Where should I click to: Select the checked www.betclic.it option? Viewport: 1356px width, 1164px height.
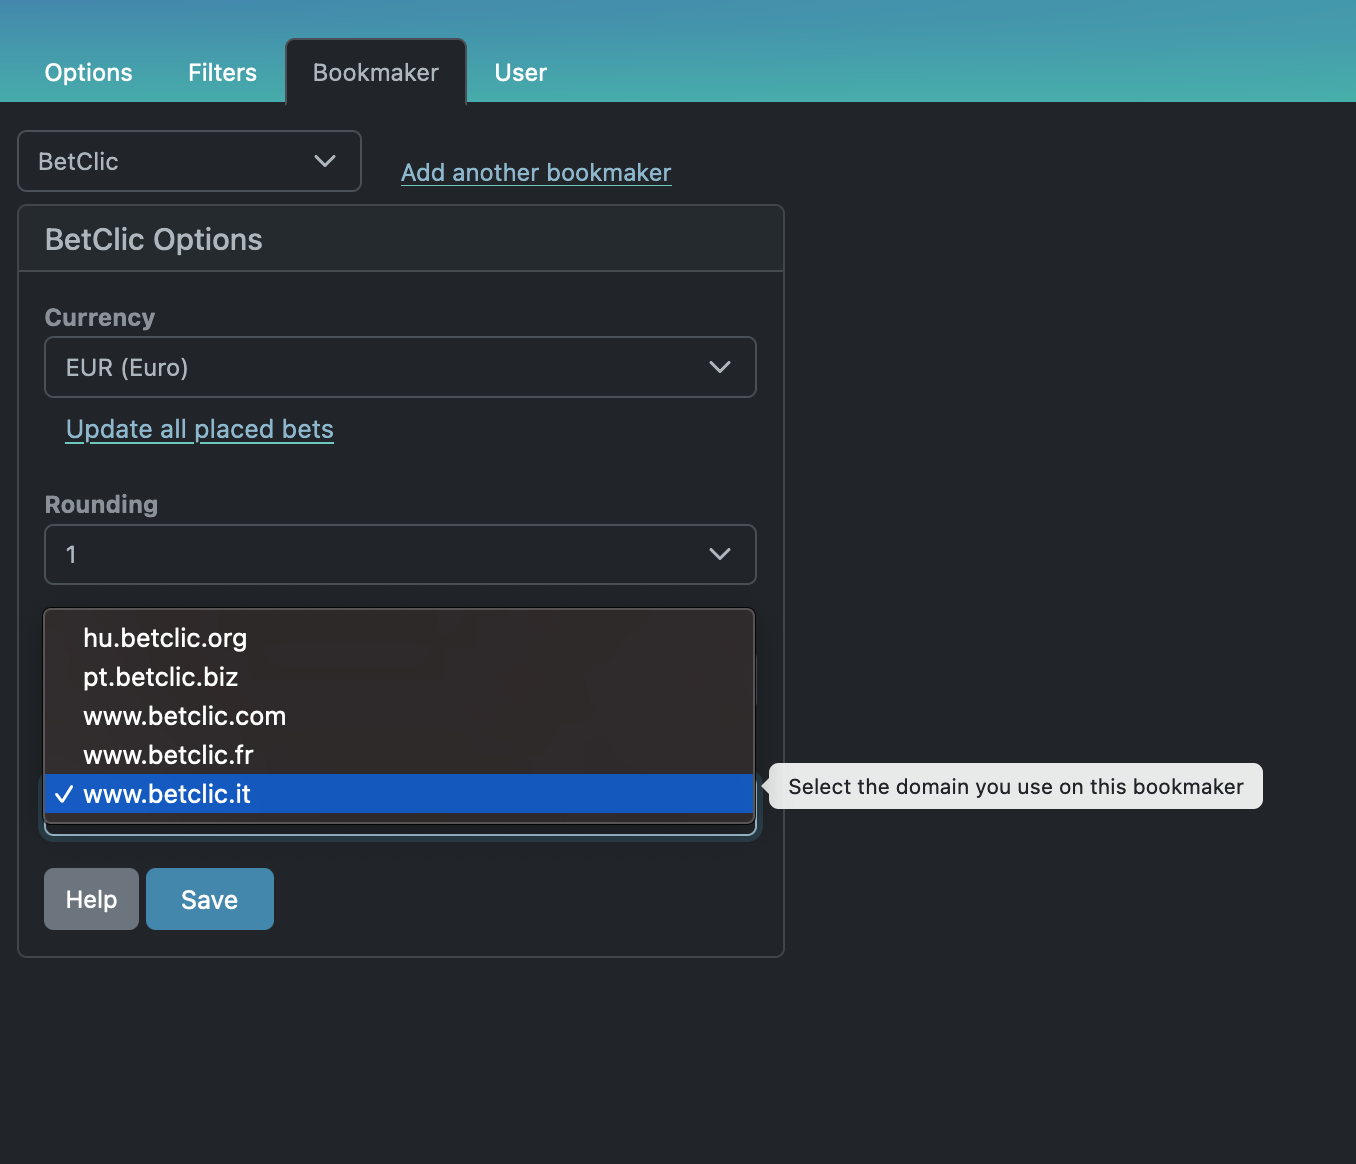coord(399,794)
